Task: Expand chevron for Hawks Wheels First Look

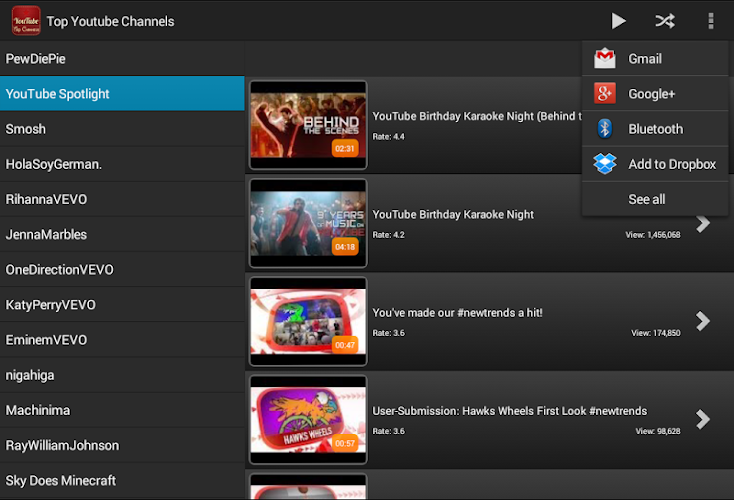Action: (x=703, y=419)
